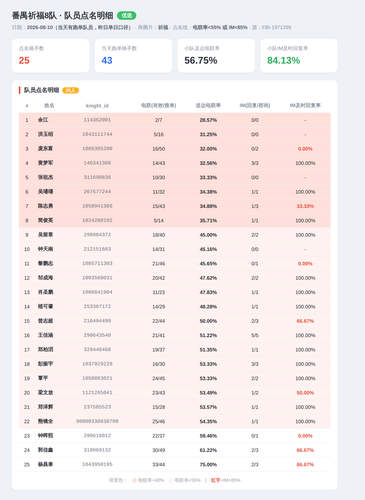365x500 pixels.
Task: Click the 61.22% rate cell
Action: click(208, 450)
